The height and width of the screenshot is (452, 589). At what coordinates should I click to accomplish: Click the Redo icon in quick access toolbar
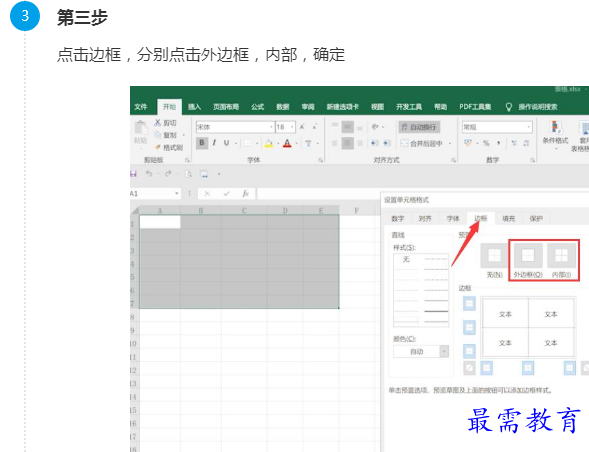coord(168,174)
